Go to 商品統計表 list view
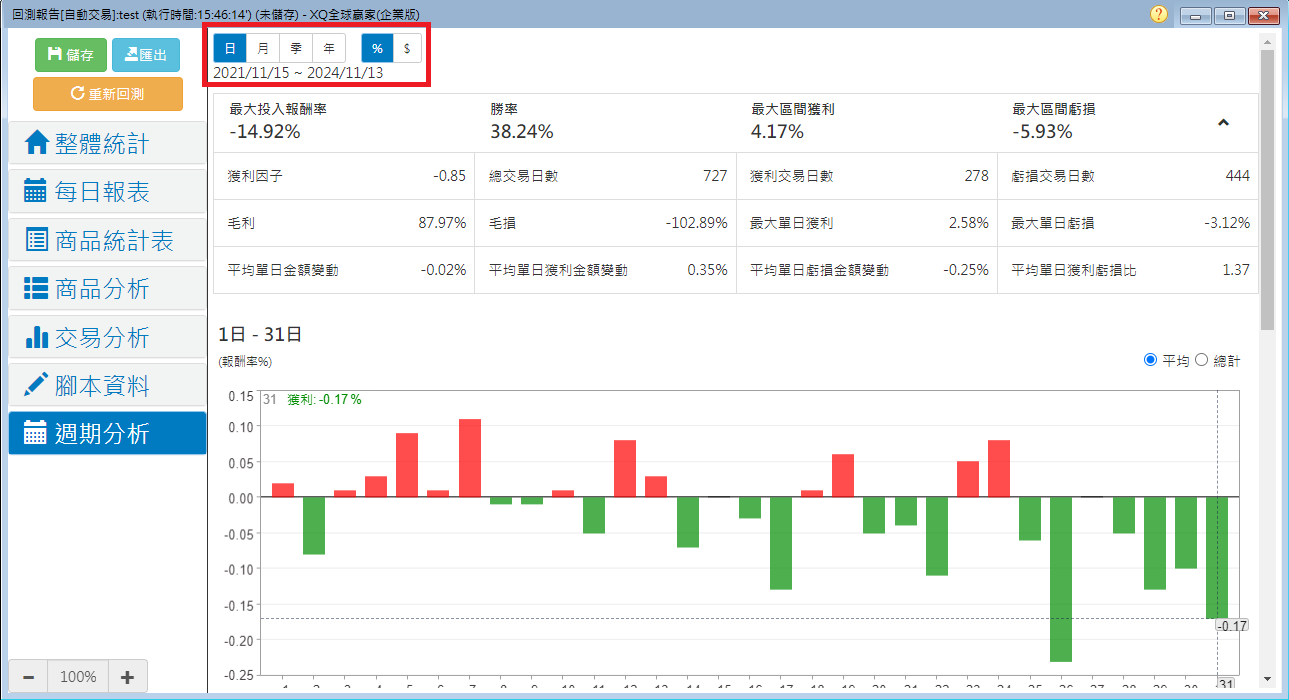Viewport: 1289px width, 700px height. (107, 241)
